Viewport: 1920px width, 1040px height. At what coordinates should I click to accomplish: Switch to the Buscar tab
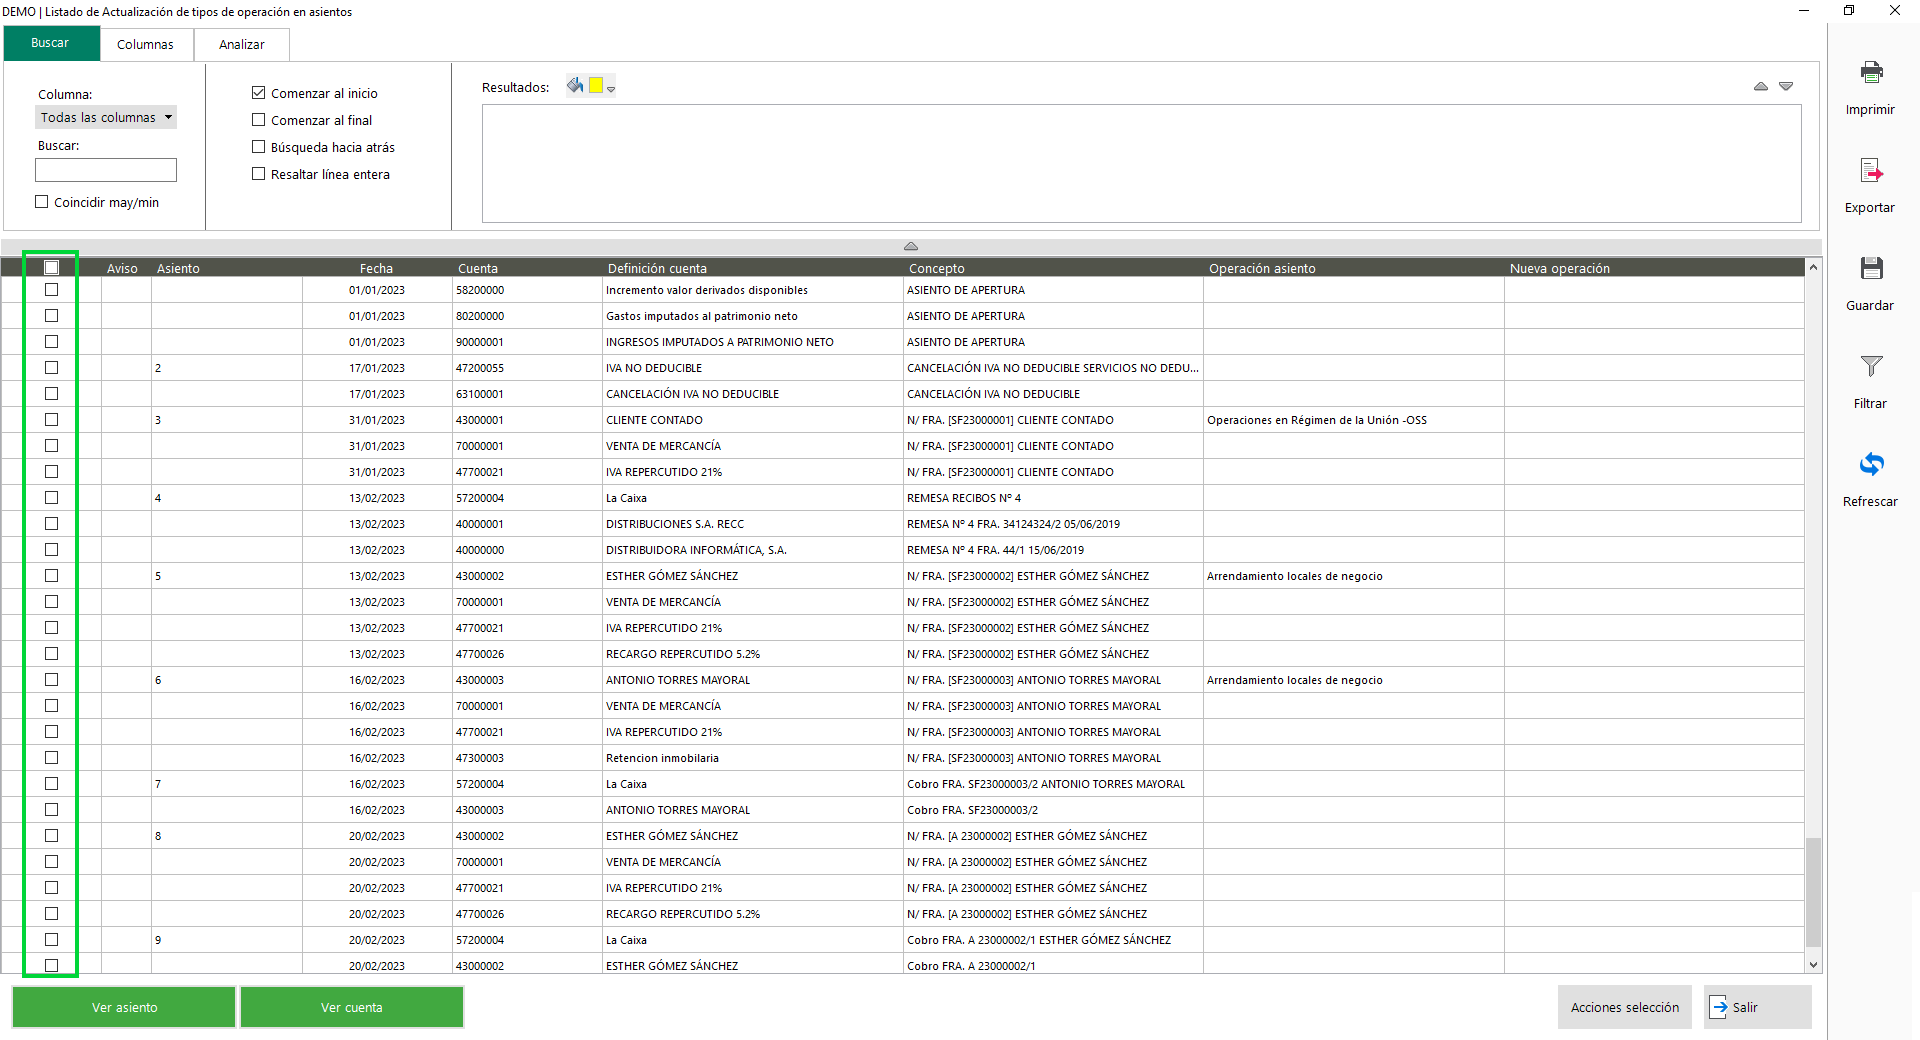[51, 43]
